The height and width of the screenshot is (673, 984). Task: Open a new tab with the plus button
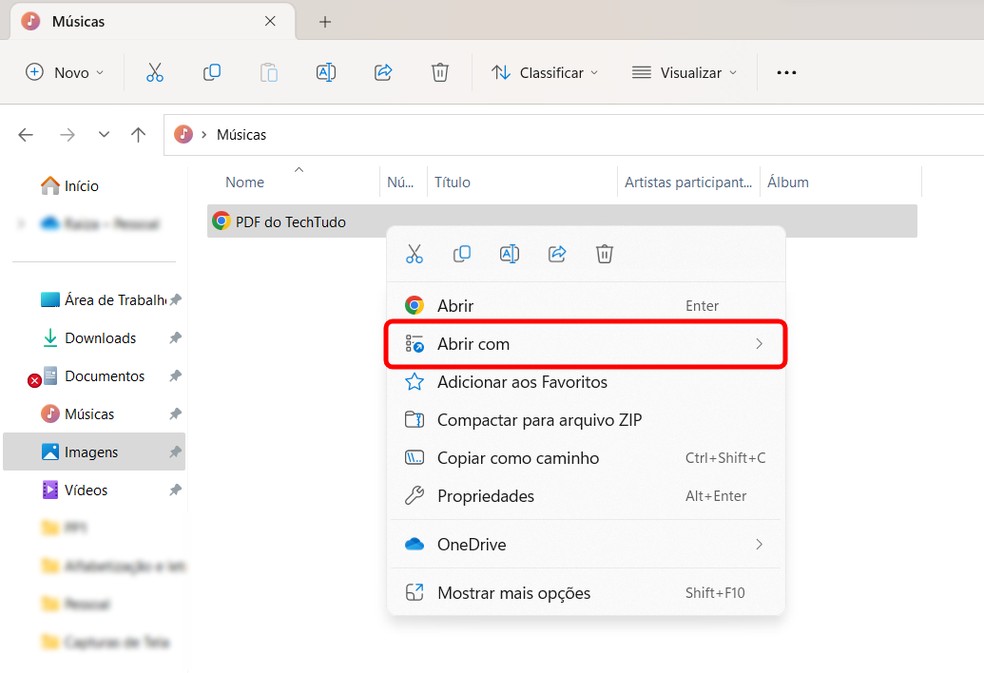324,20
